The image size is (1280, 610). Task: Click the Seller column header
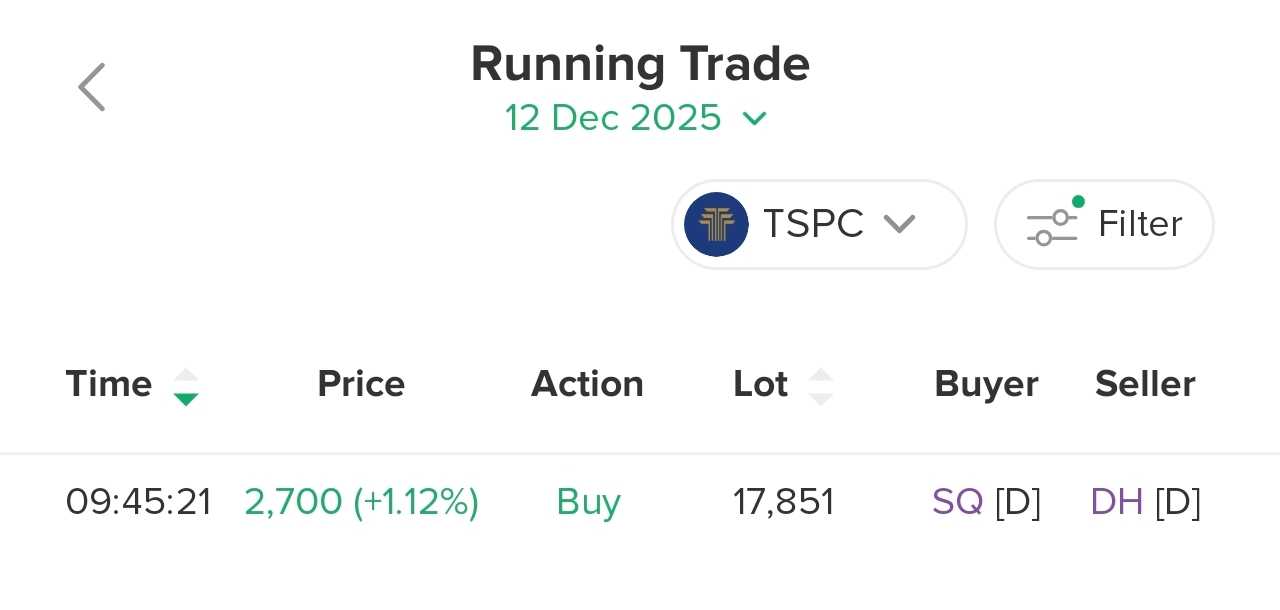click(x=1145, y=384)
